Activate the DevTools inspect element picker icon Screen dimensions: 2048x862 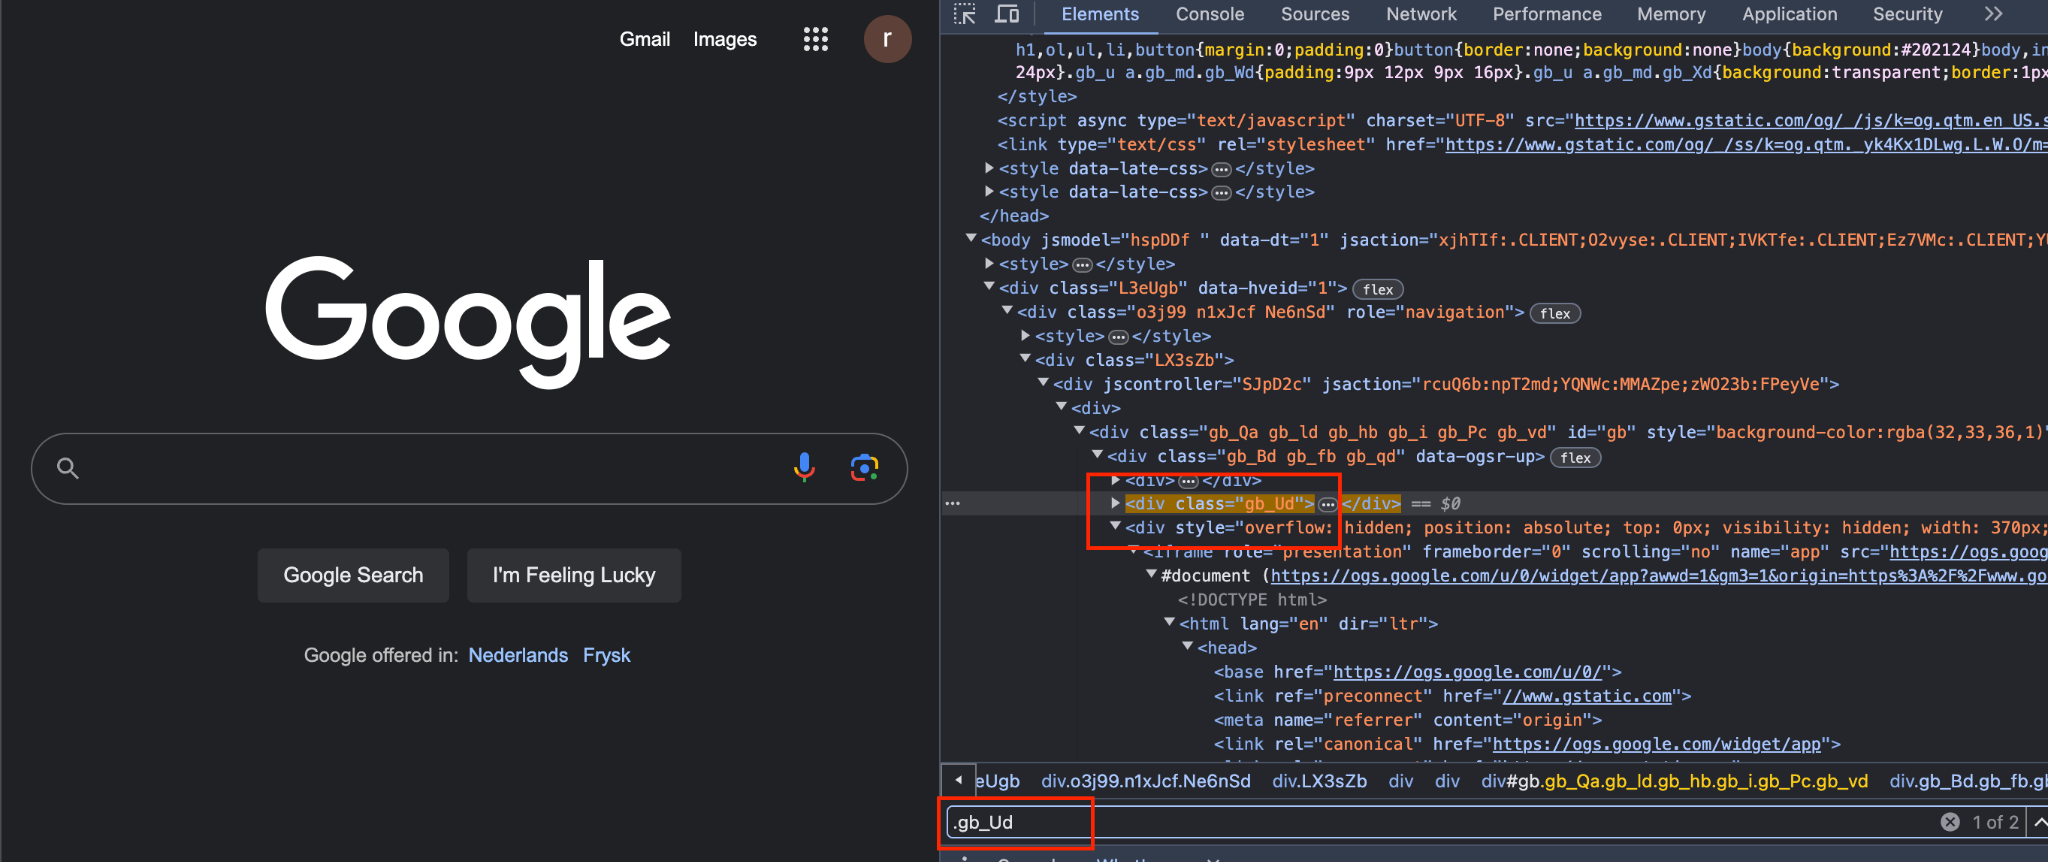click(x=964, y=14)
